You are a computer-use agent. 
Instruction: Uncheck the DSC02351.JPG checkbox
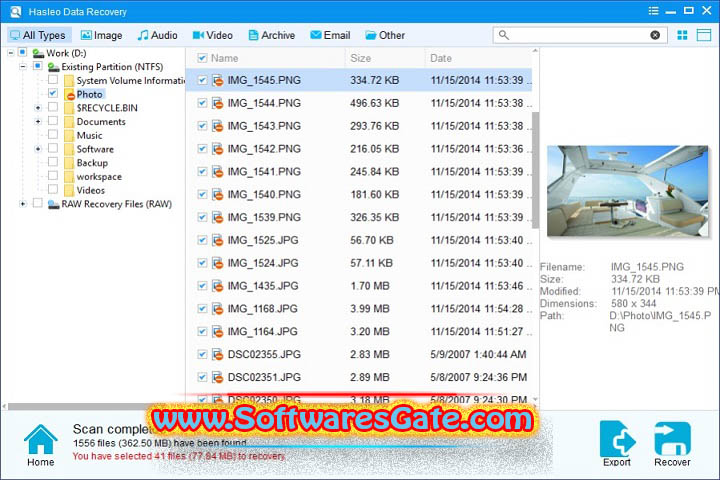click(x=202, y=377)
